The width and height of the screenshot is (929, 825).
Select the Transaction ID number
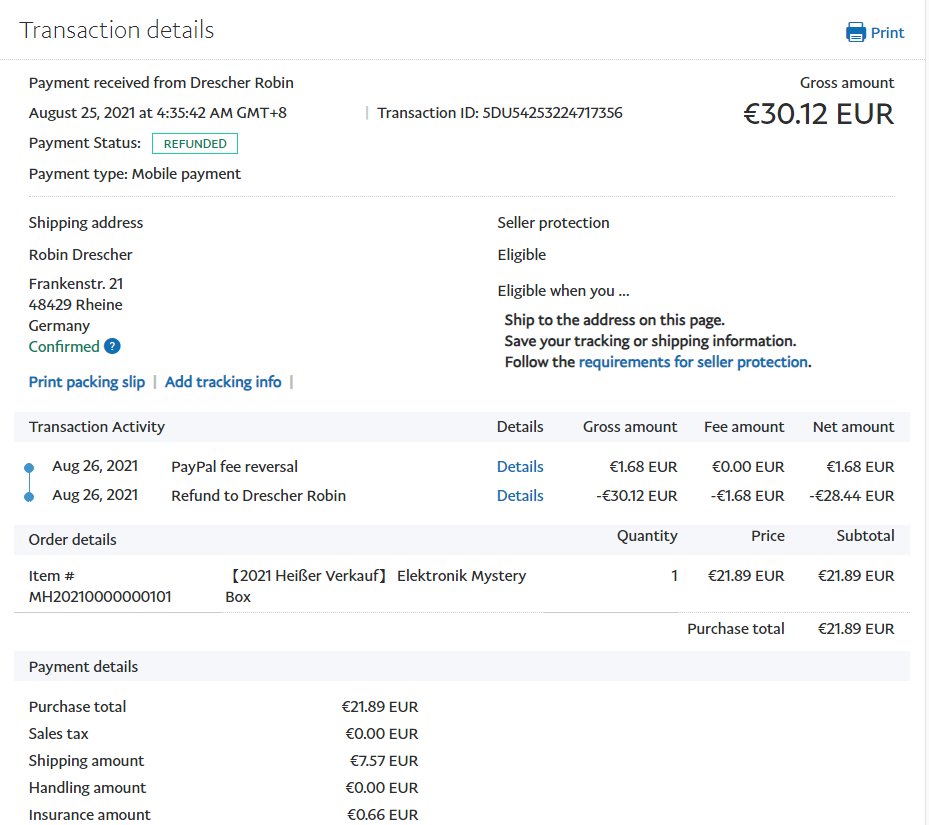552,113
